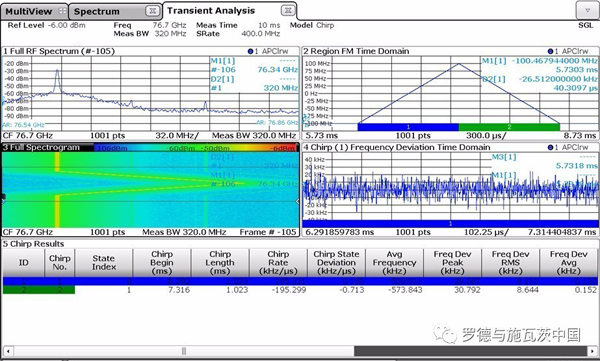Select the highlighted blue chirp result row
This screenshot has height=361, width=600.
tap(300, 281)
